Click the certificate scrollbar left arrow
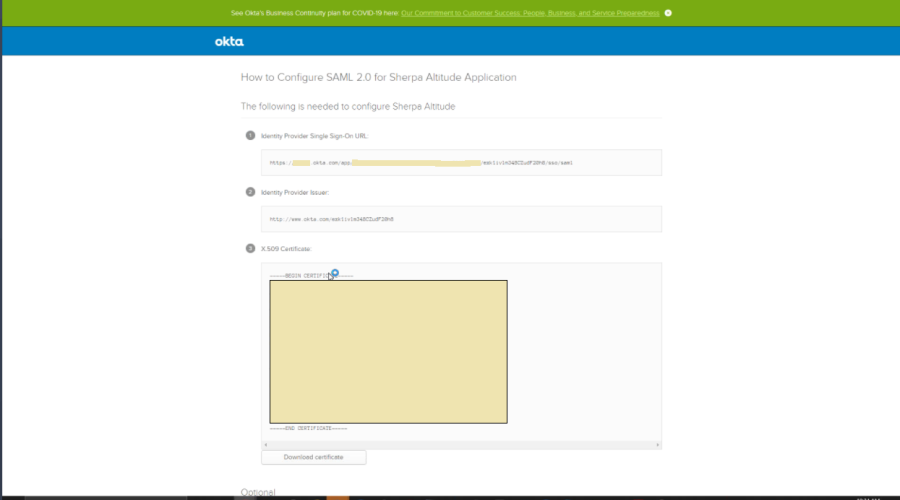Screen dimensions: 900x500 tap(266, 444)
